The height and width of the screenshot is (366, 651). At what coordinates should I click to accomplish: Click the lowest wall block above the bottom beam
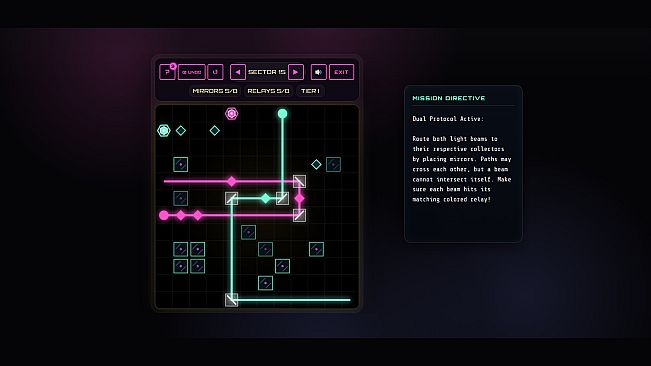265,283
